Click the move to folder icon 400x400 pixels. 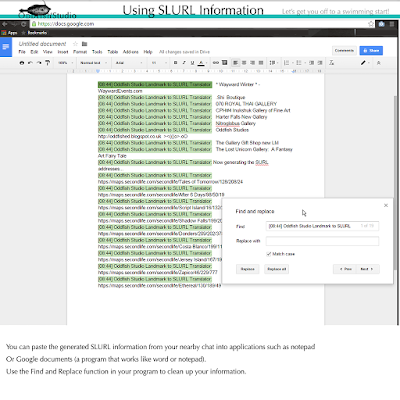[x=85, y=44]
